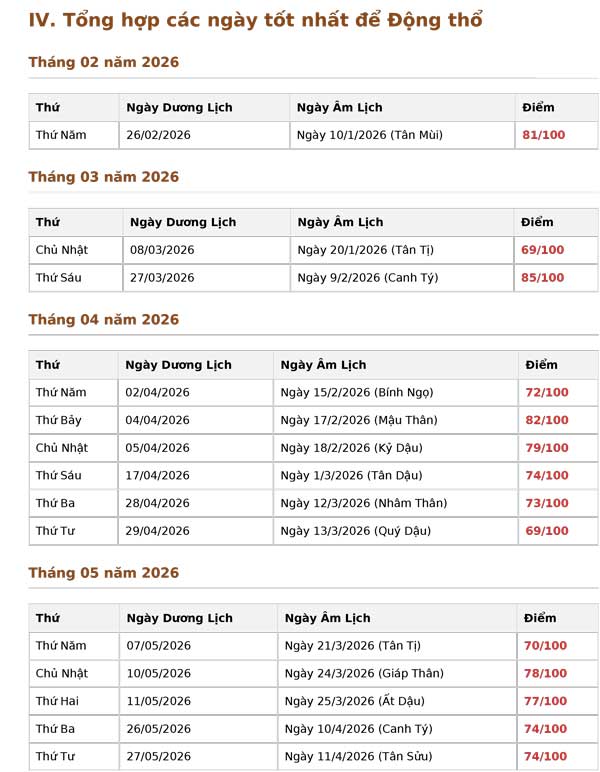Click the "Điểm" column header in the February table

tap(537, 107)
